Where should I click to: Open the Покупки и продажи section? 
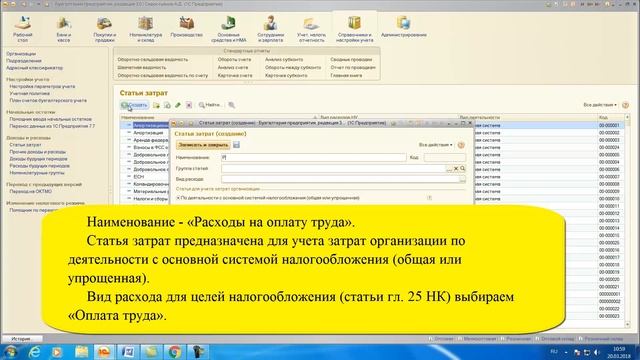click(104, 29)
